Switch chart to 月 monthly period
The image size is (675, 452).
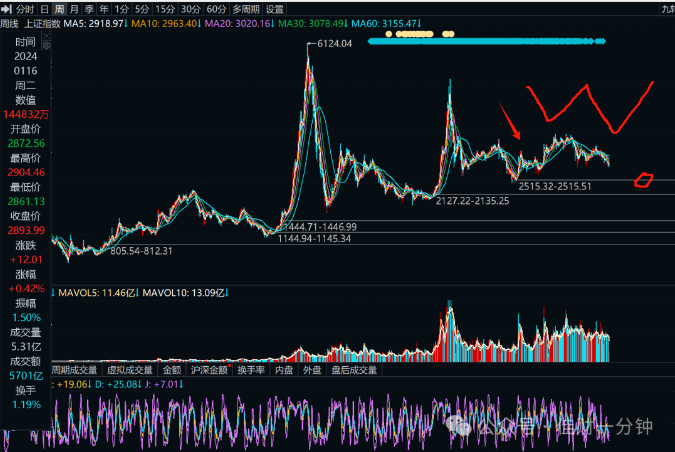(x=74, y=9)
